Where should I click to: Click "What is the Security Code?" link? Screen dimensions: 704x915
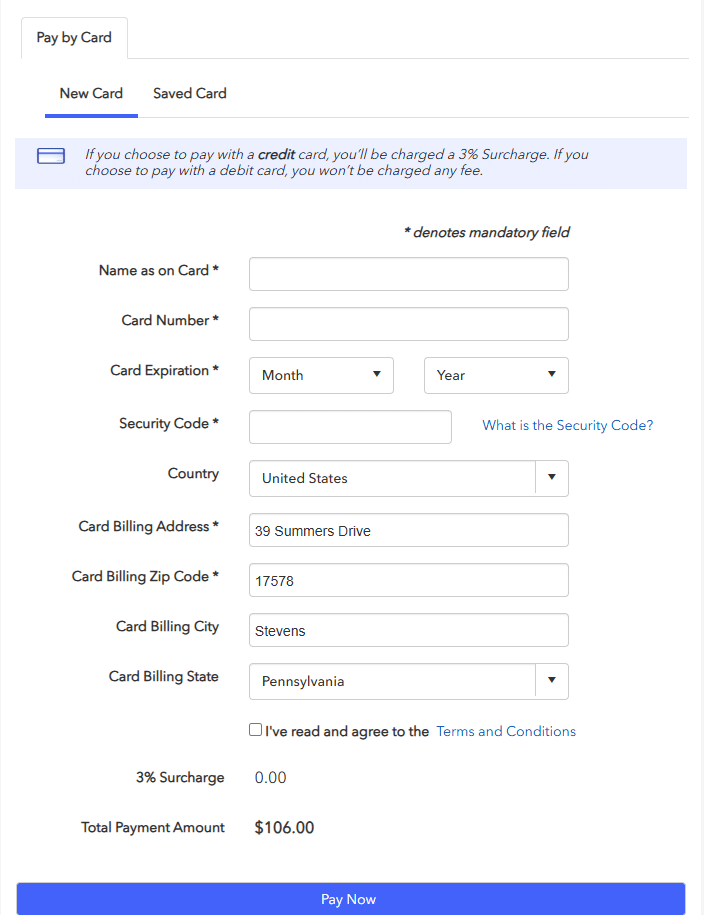click(567, 425)
